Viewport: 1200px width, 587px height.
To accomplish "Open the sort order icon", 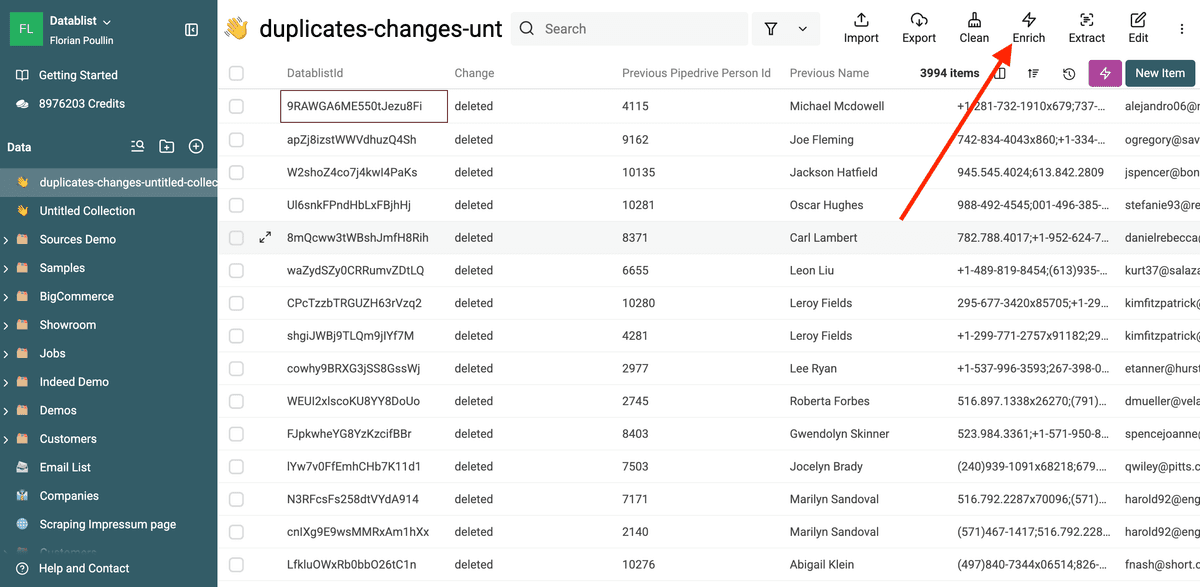I will [x=1033, y=73].
